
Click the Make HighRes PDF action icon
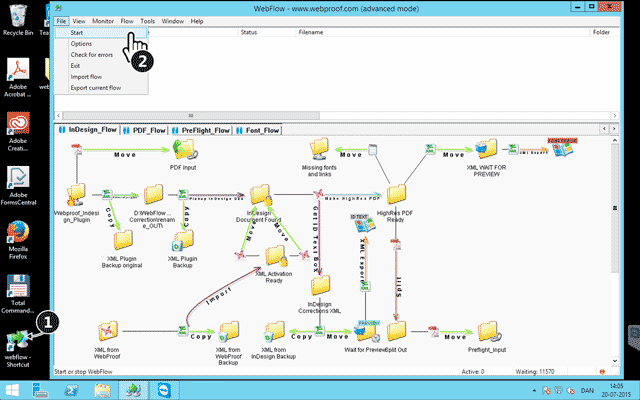click(318, 194)
